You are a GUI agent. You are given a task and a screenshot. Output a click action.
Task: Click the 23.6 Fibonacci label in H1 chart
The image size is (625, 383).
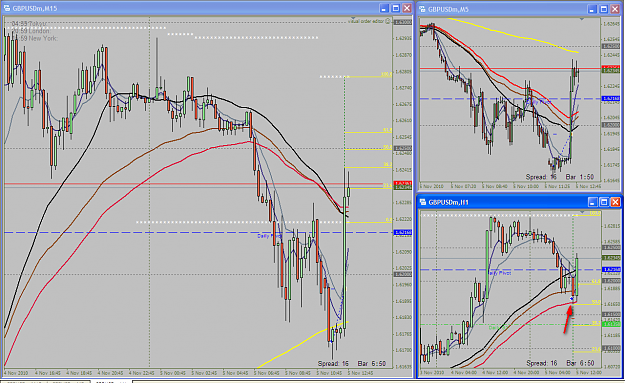(x=596, y=349)
